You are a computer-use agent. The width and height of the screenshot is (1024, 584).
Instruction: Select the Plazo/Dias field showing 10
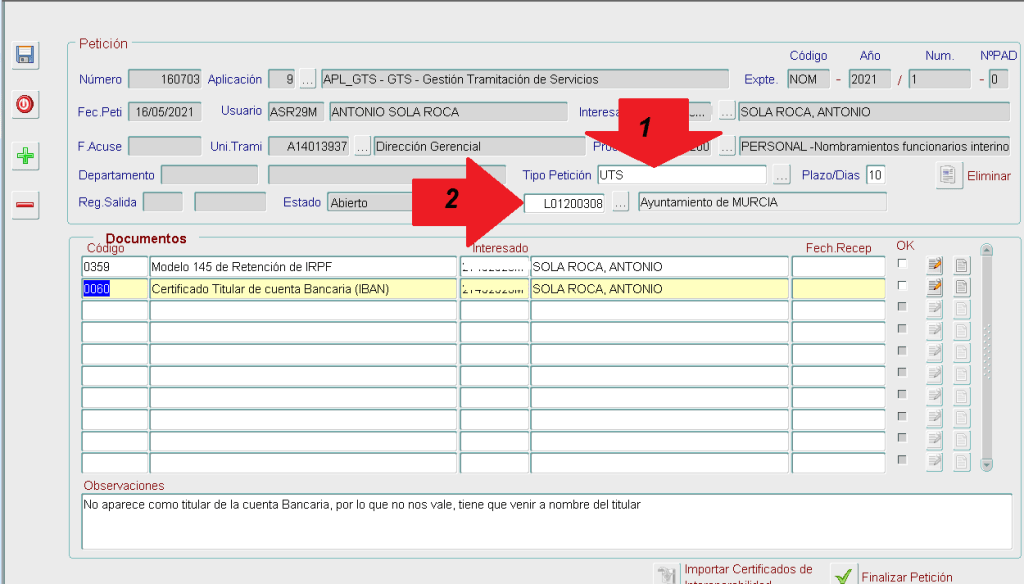tap(876, 175)
